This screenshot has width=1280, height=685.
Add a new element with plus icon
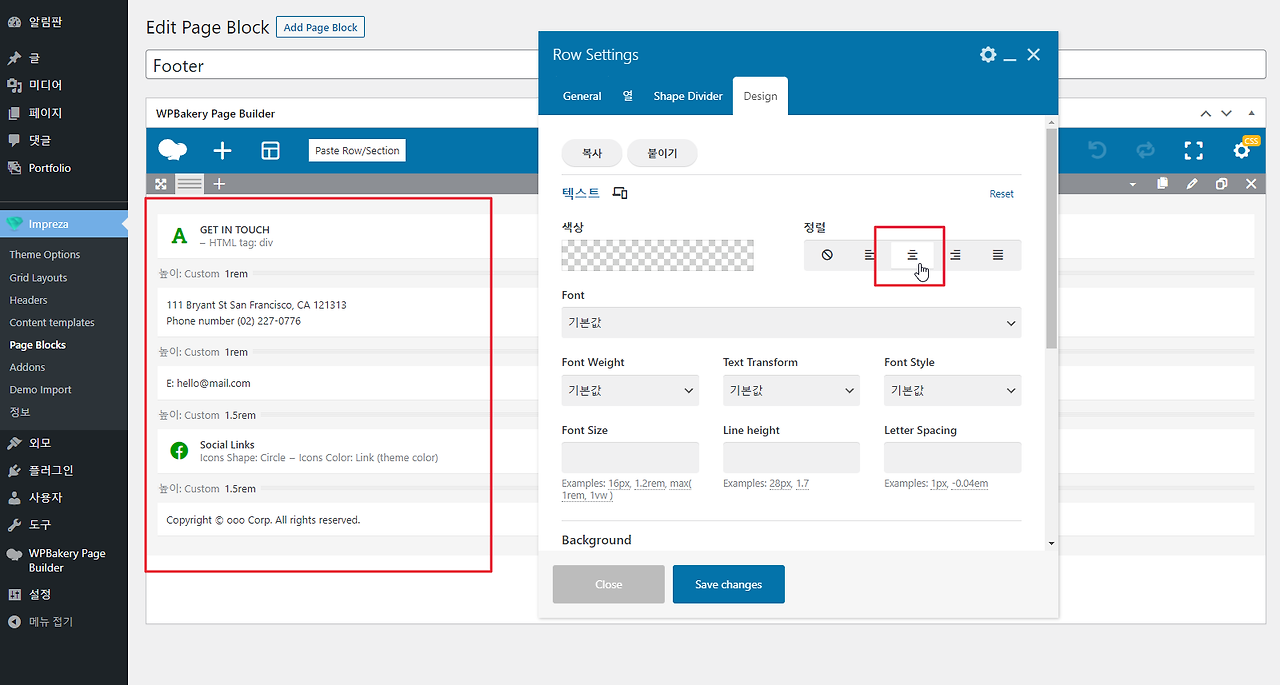click(222, 150)
